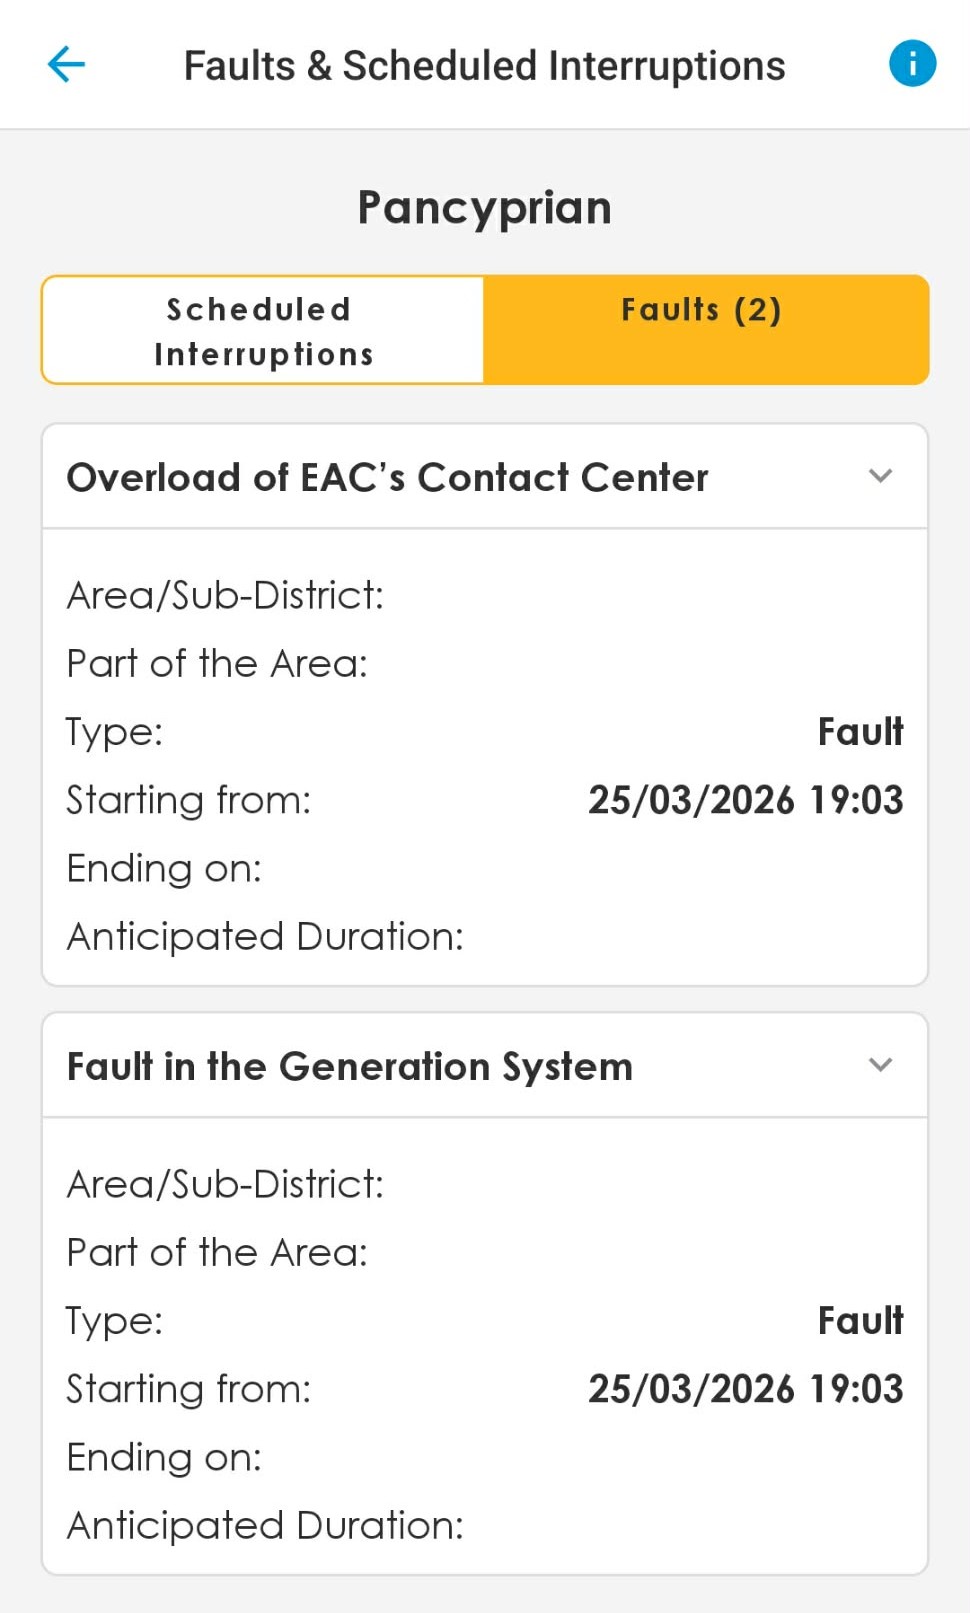
Task: Collapse the EAC's Contact Center chevron
Action: click(x=880, y=476)
